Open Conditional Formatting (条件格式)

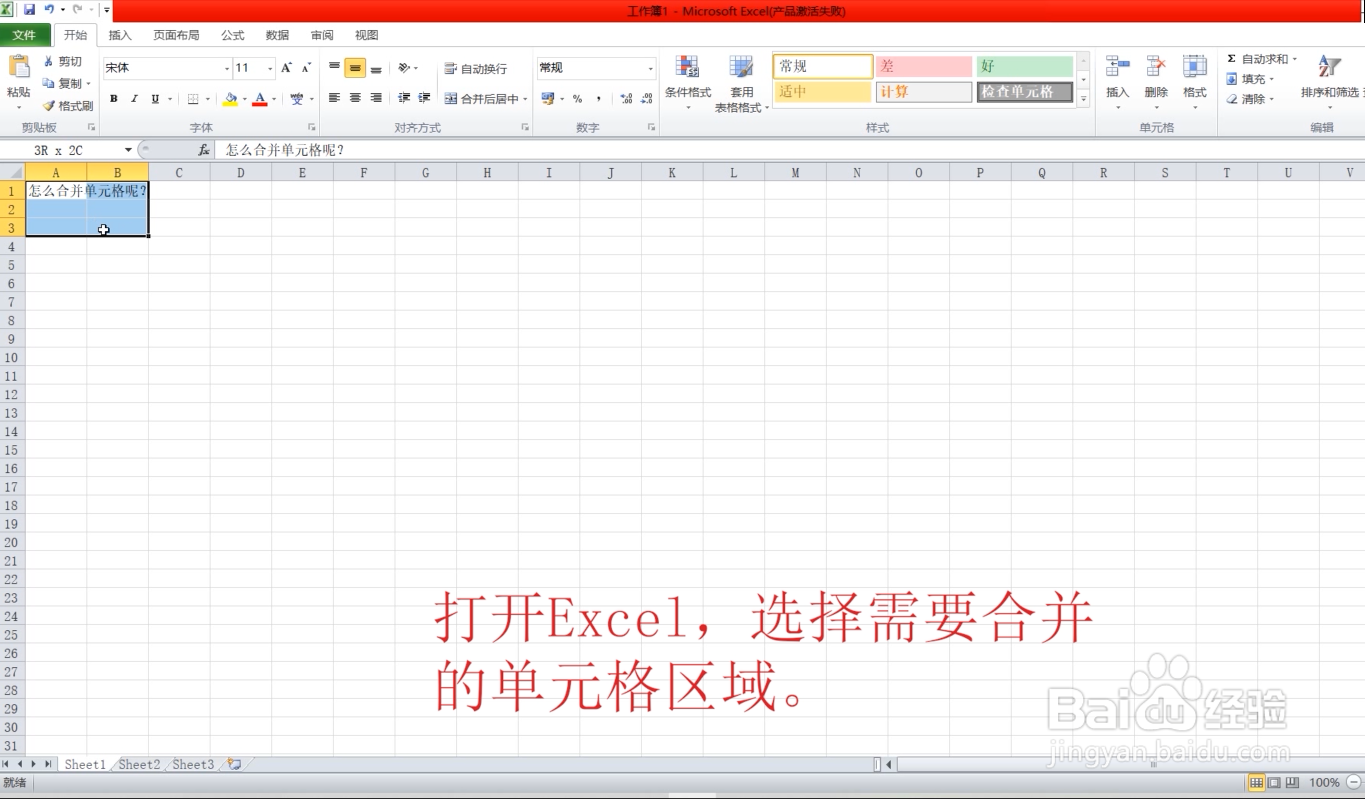point(688,82)
